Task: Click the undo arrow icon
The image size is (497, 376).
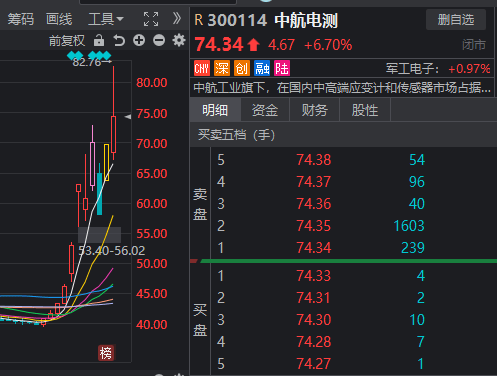Action: 119,41
